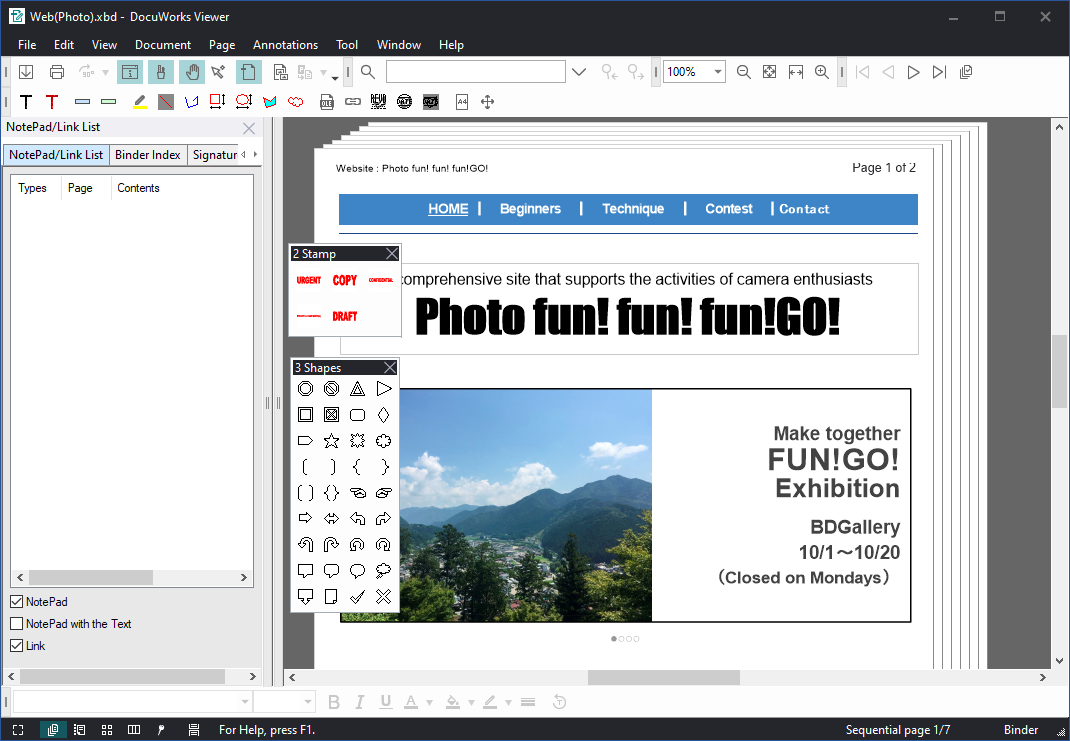Image resolution: width=1070 pixels, height=741 pixels.
Task: Sort list by the Contents column header
Action: (138, 188)
